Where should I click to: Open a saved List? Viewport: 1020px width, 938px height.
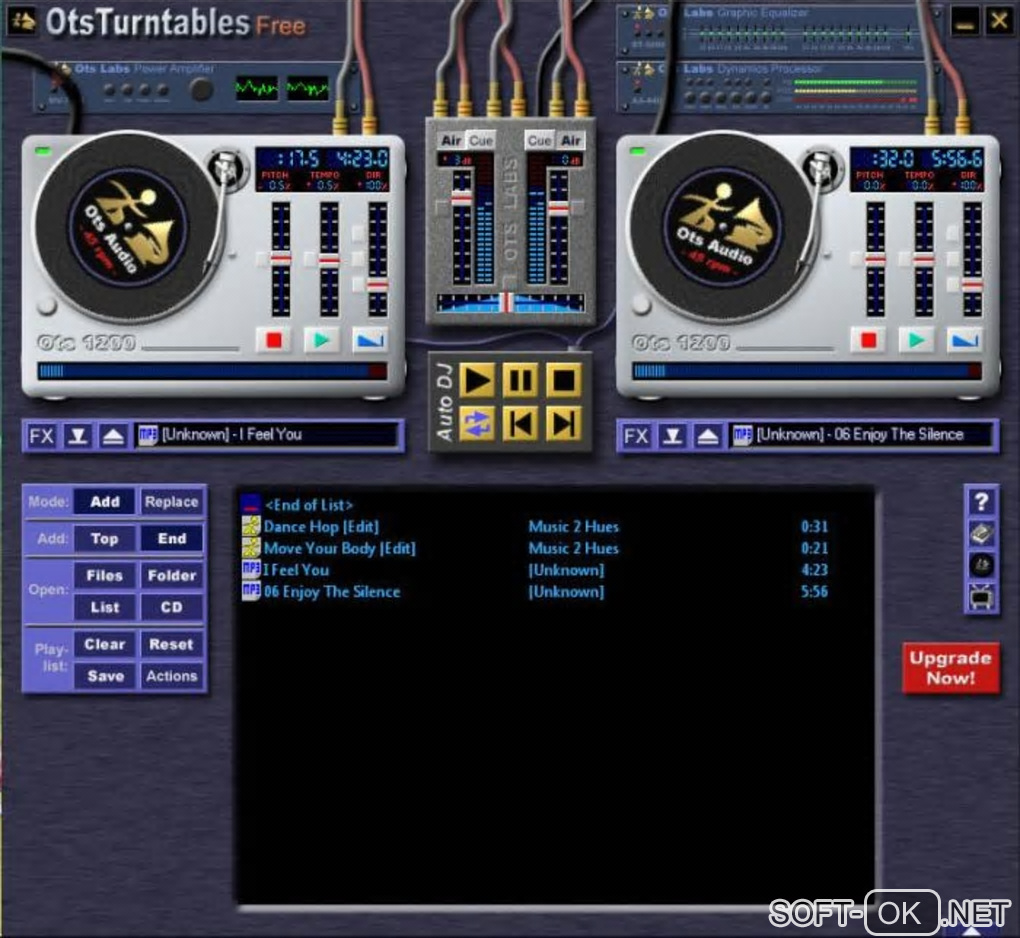click(x=105, y=607)
